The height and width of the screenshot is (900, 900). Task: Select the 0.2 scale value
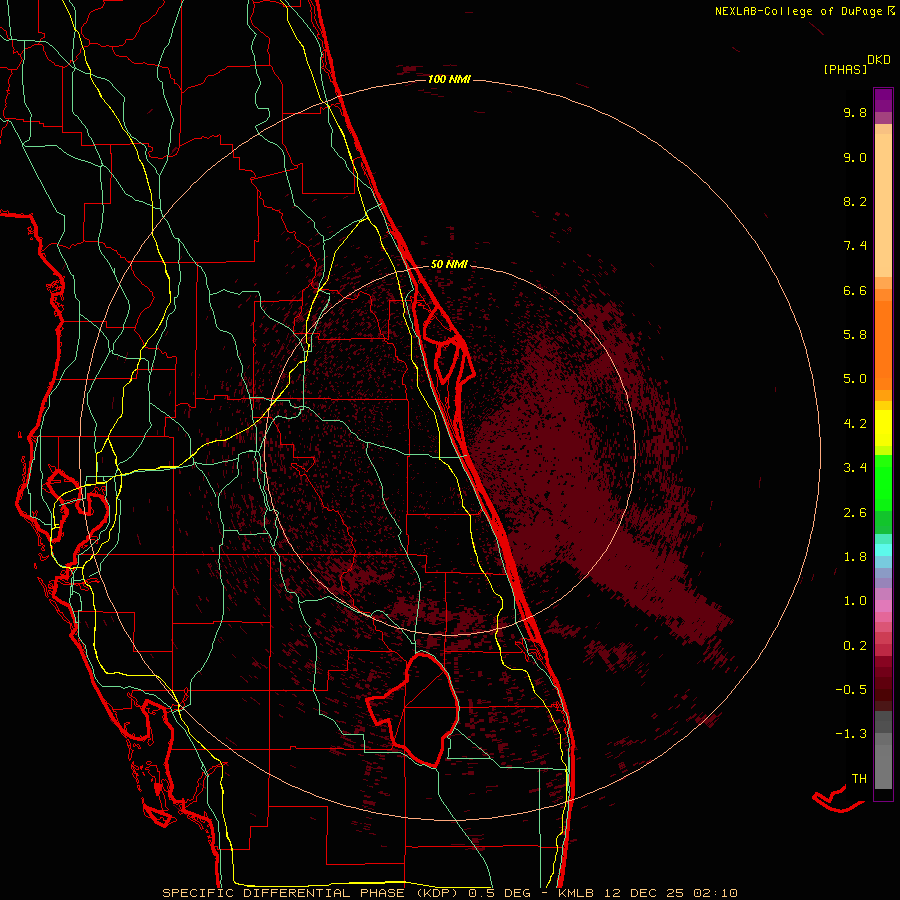click(x=855, y=646)
